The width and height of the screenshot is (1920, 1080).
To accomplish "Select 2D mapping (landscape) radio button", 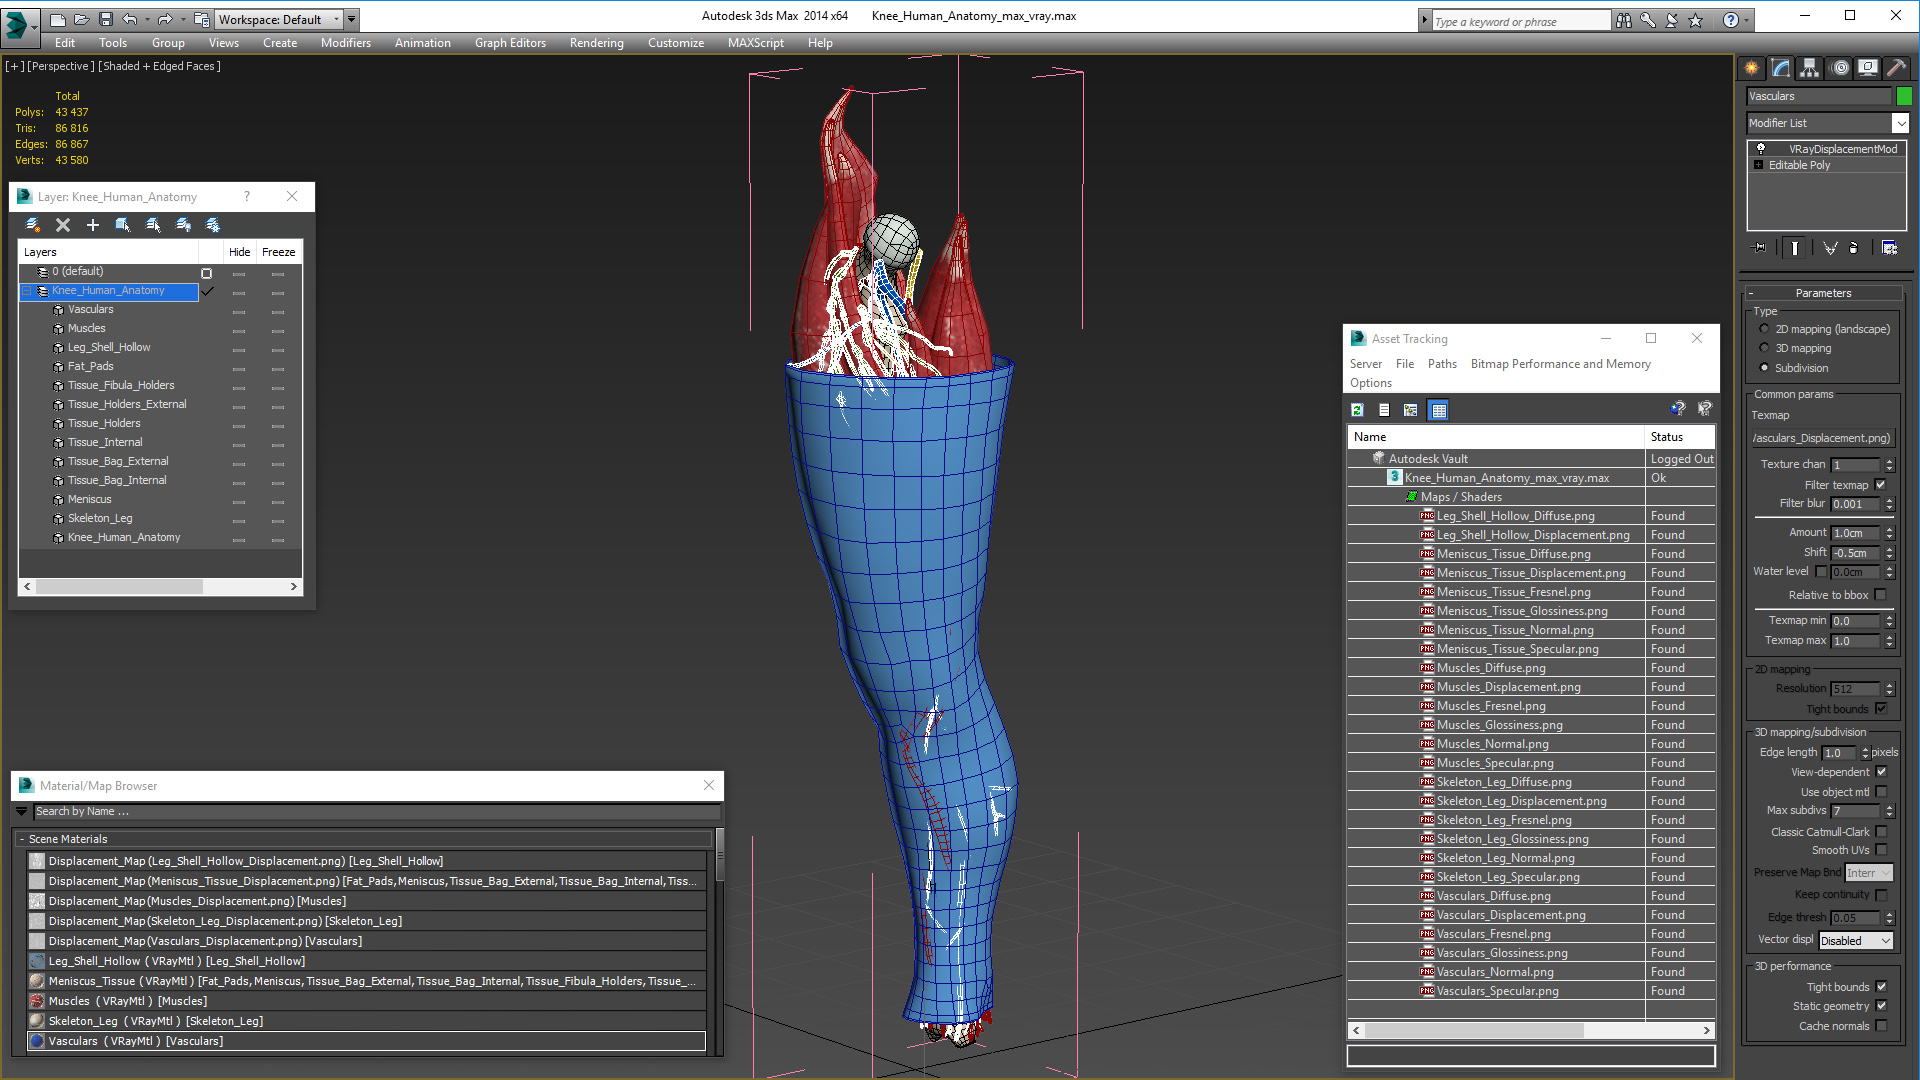I will [x=1764, y=329].
